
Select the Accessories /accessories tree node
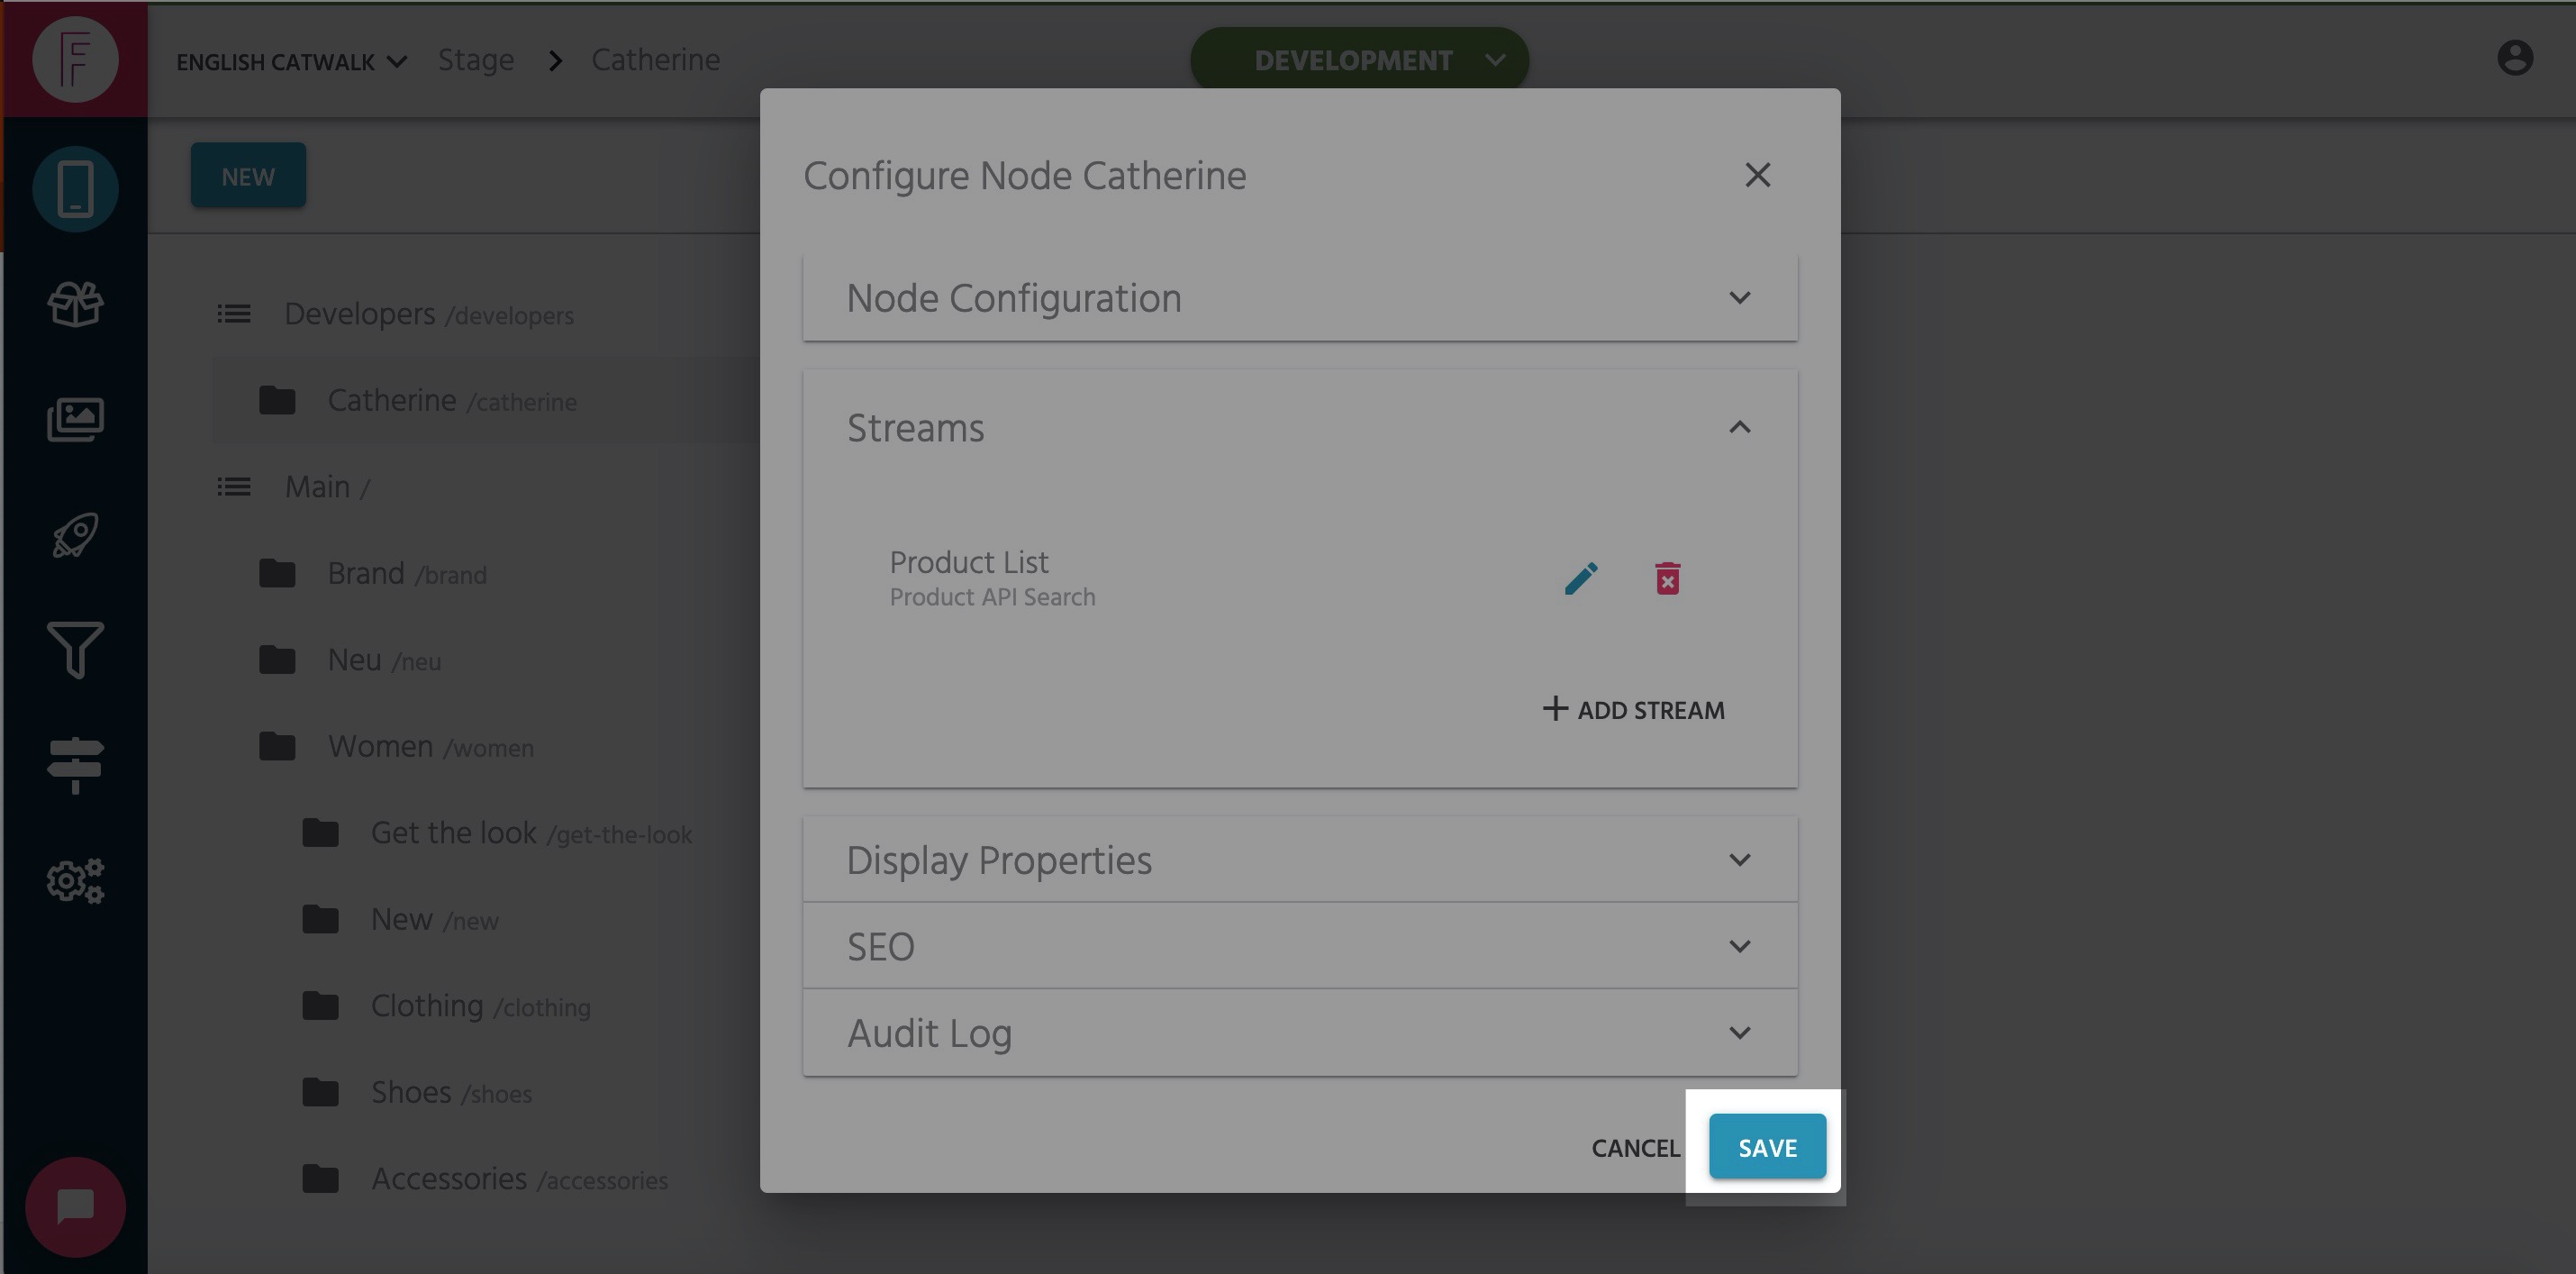point(519,1179)
